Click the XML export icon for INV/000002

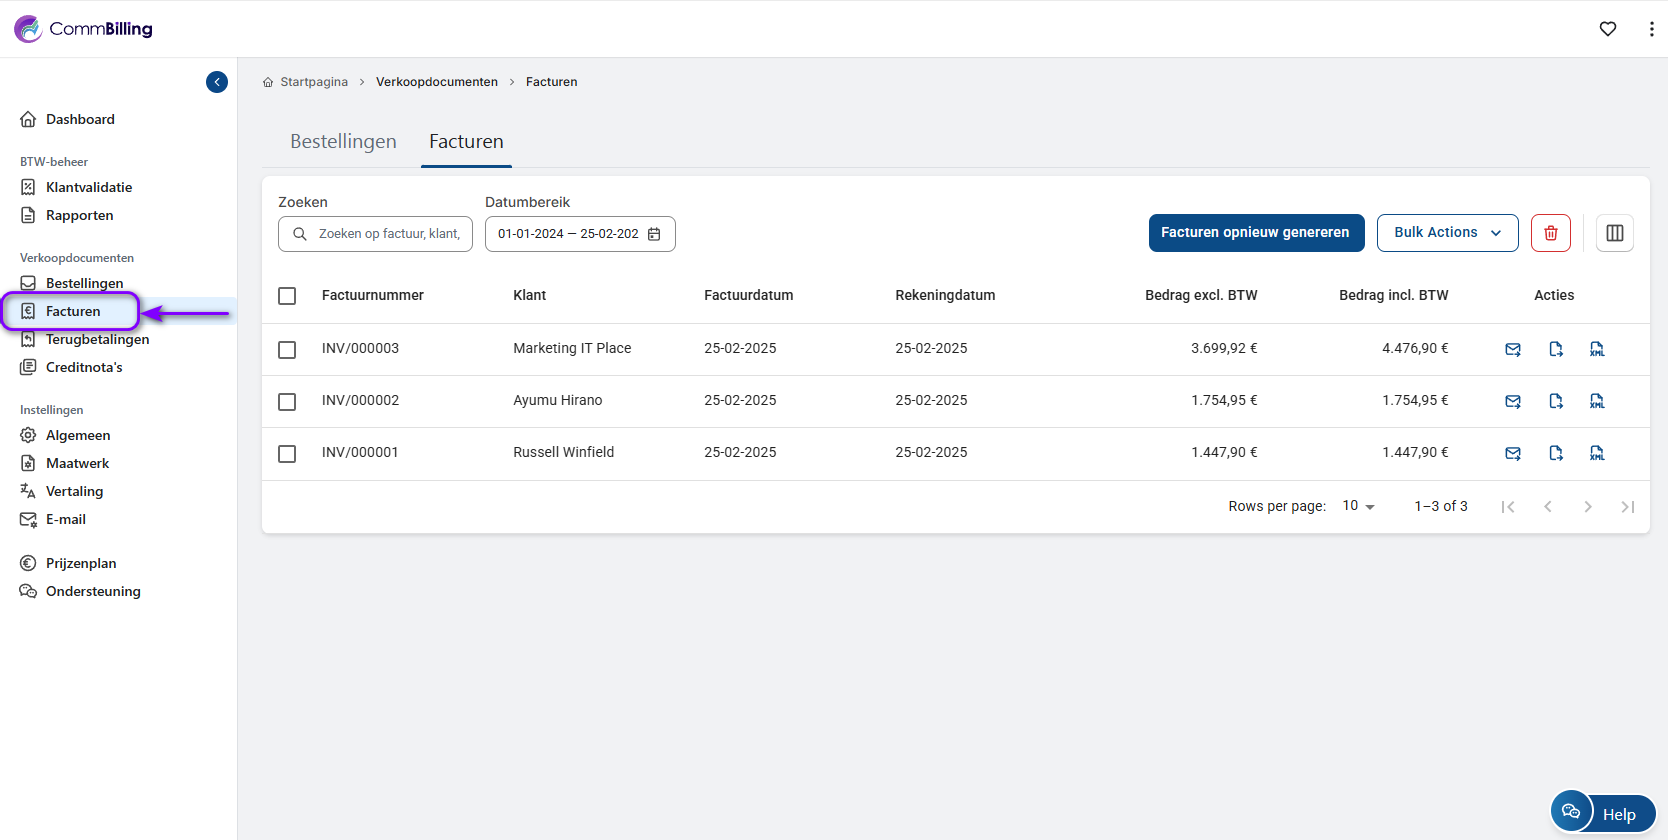[1597, 401]
